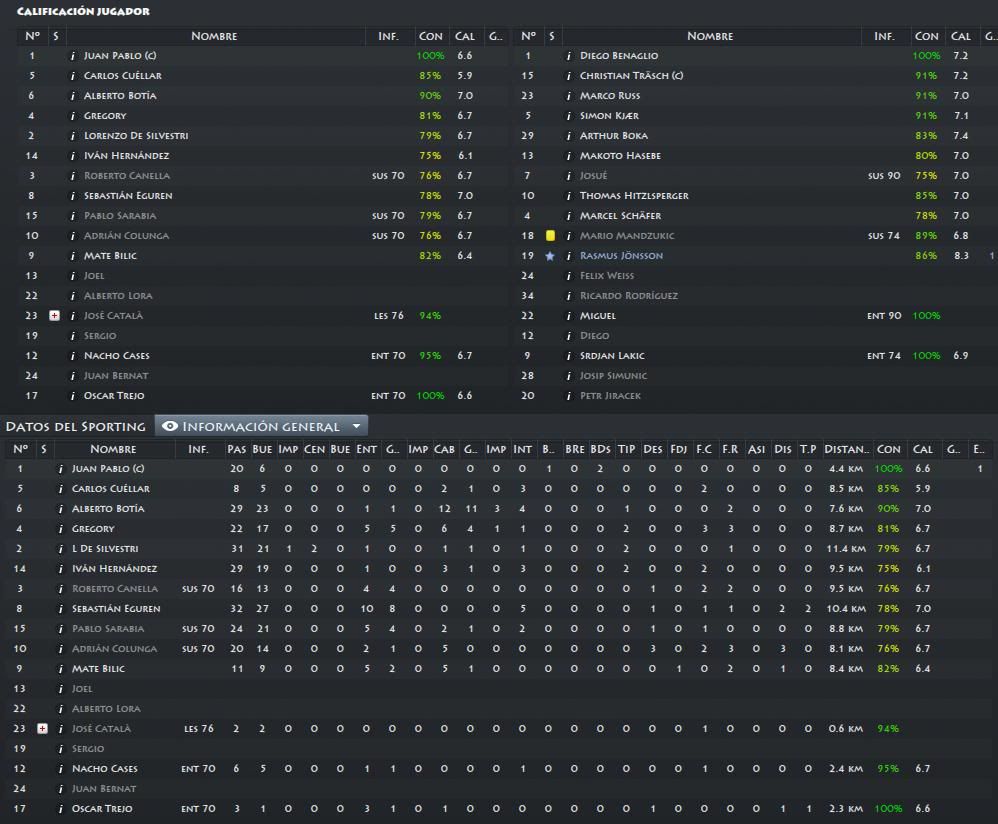Click the Nº header in stats table
The height and width of the screenshot is (824, 998).
(x=20, y=449)
